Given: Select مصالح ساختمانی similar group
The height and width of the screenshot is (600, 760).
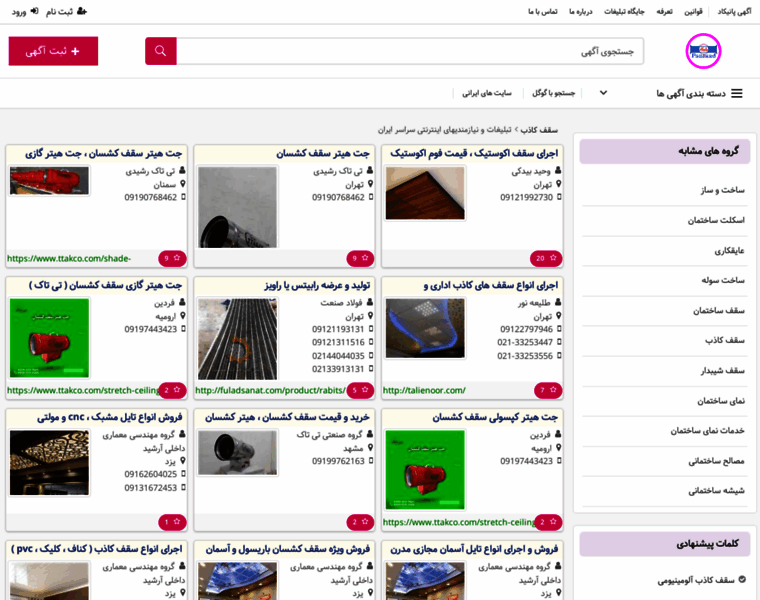Looking at the screenshot, I should tap(716, 461).
